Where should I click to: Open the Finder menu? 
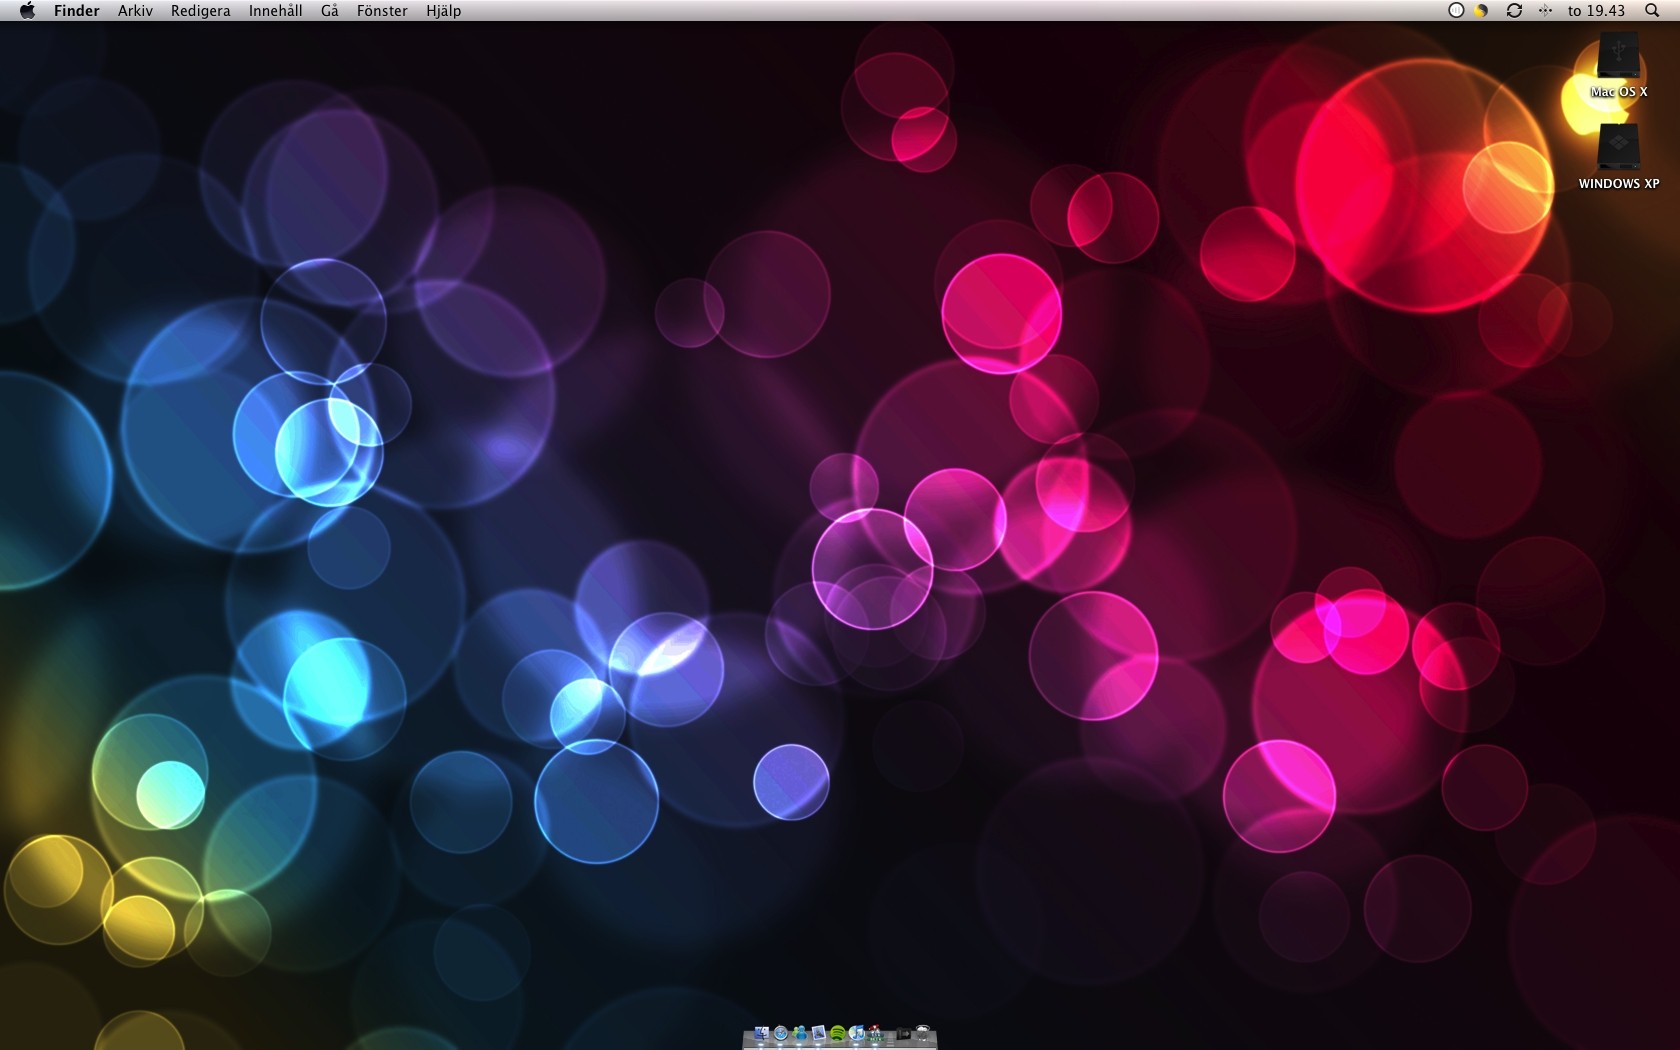(x=76, y=10)
